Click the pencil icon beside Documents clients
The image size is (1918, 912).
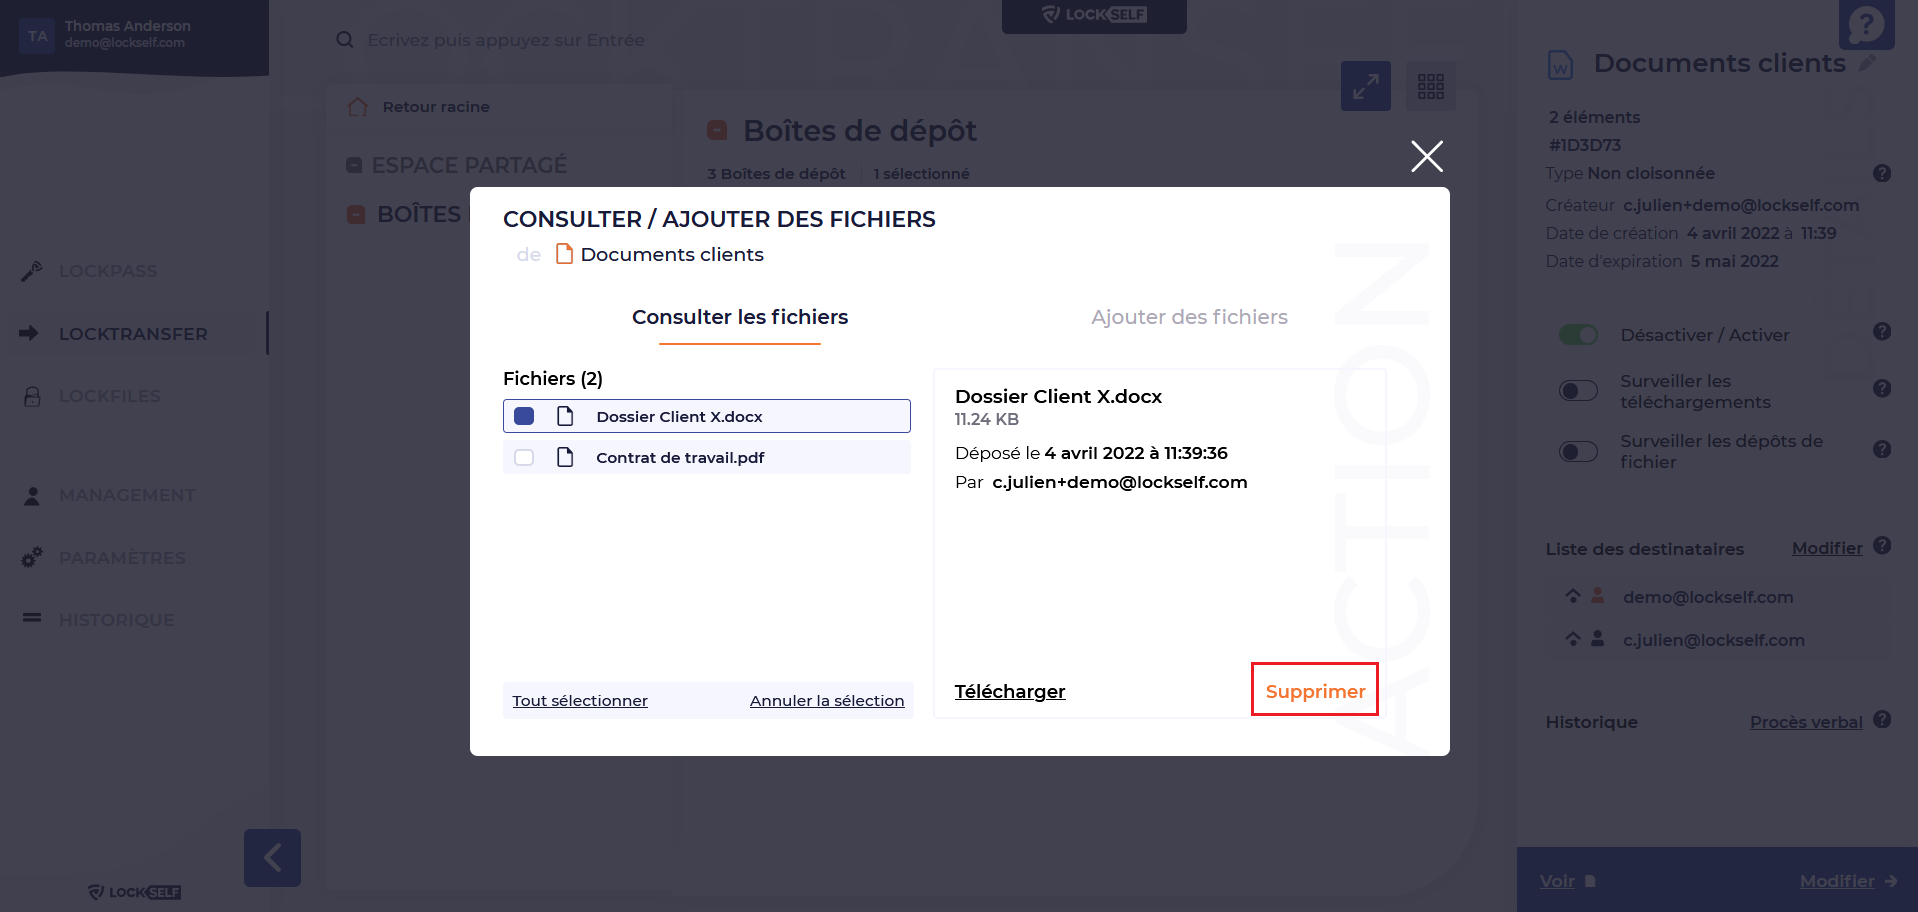click(1866, 63)
